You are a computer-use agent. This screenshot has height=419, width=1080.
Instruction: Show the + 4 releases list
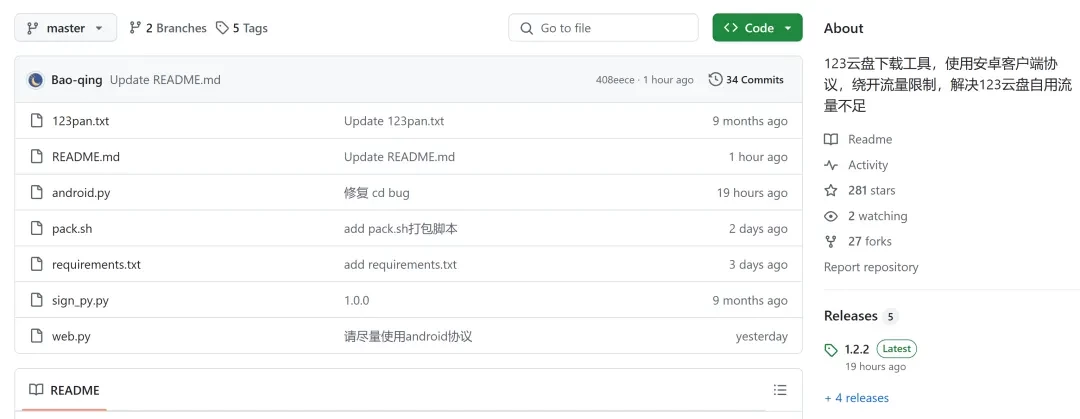coord(856,398)
